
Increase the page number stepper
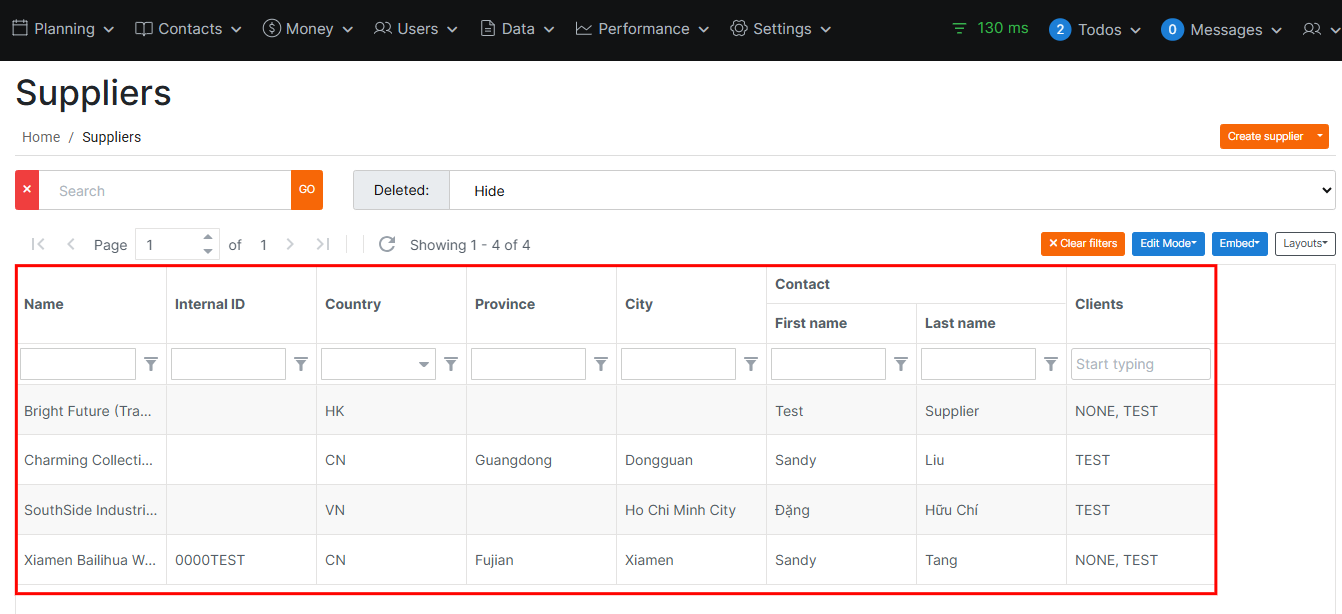(208, 238)
